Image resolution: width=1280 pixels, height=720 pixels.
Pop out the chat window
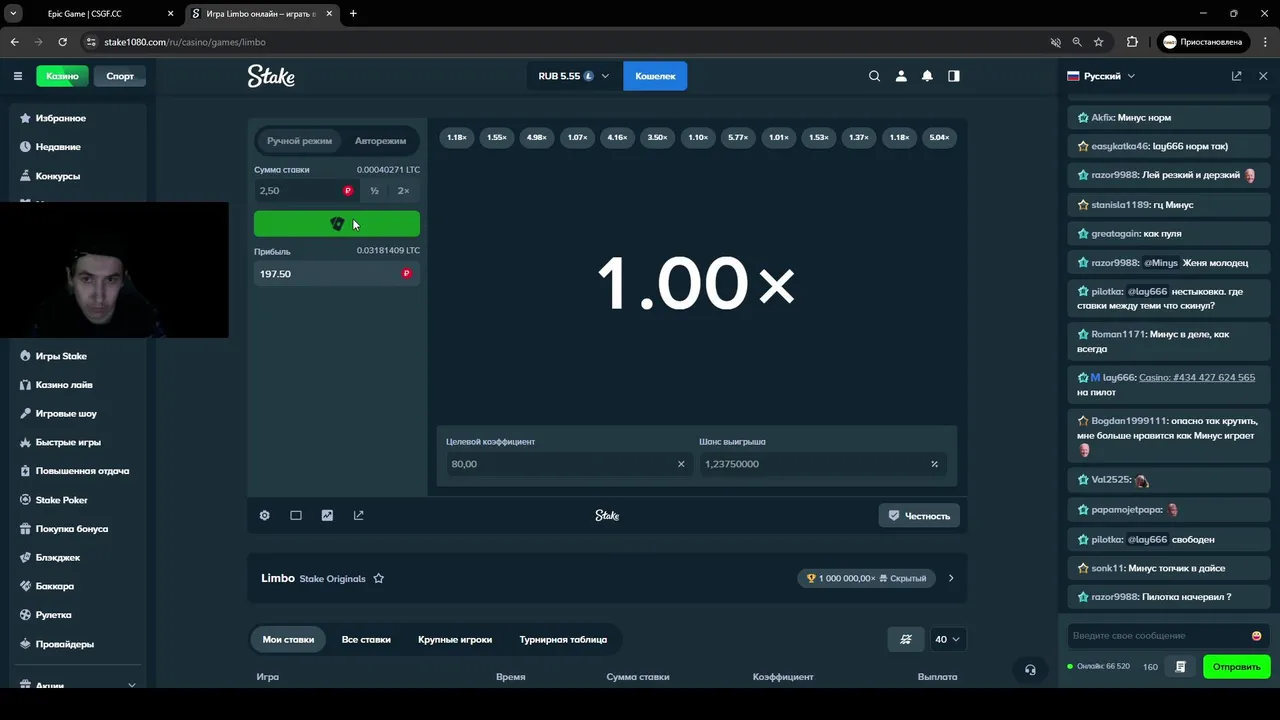pyautogui.click(x=1237, y=76)
